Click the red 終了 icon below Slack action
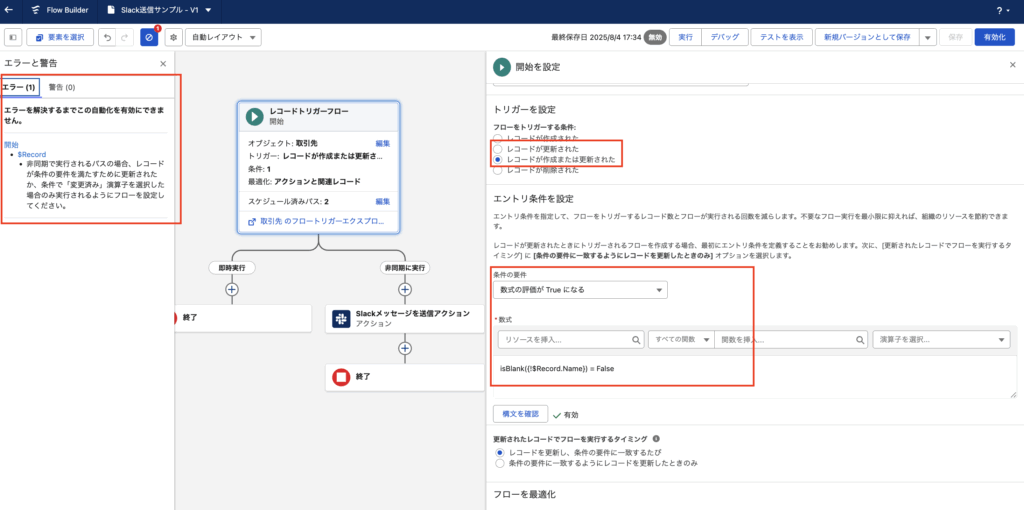Viewport: 1024px width, 510px height. [341, 377]
